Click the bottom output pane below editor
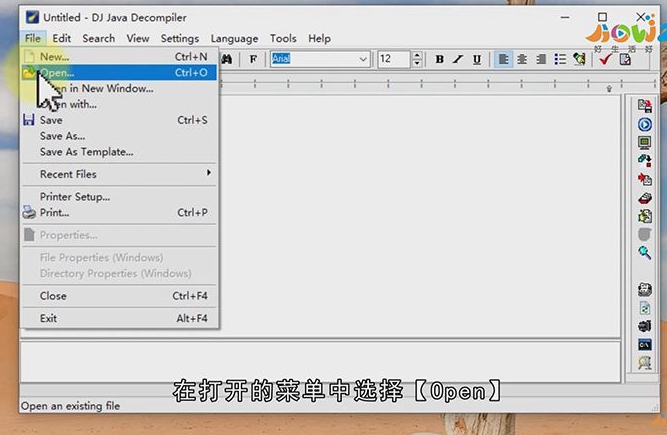 click(321, 361)
